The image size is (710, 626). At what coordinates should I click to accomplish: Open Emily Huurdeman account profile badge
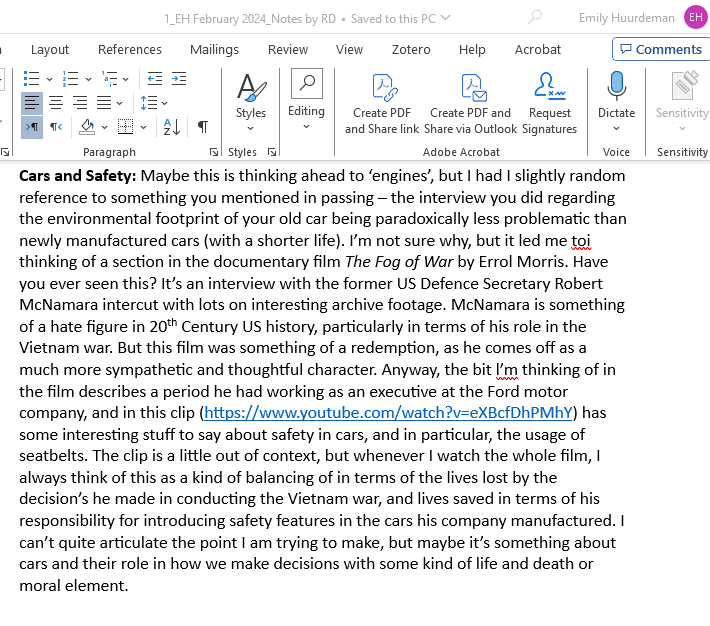694,17
